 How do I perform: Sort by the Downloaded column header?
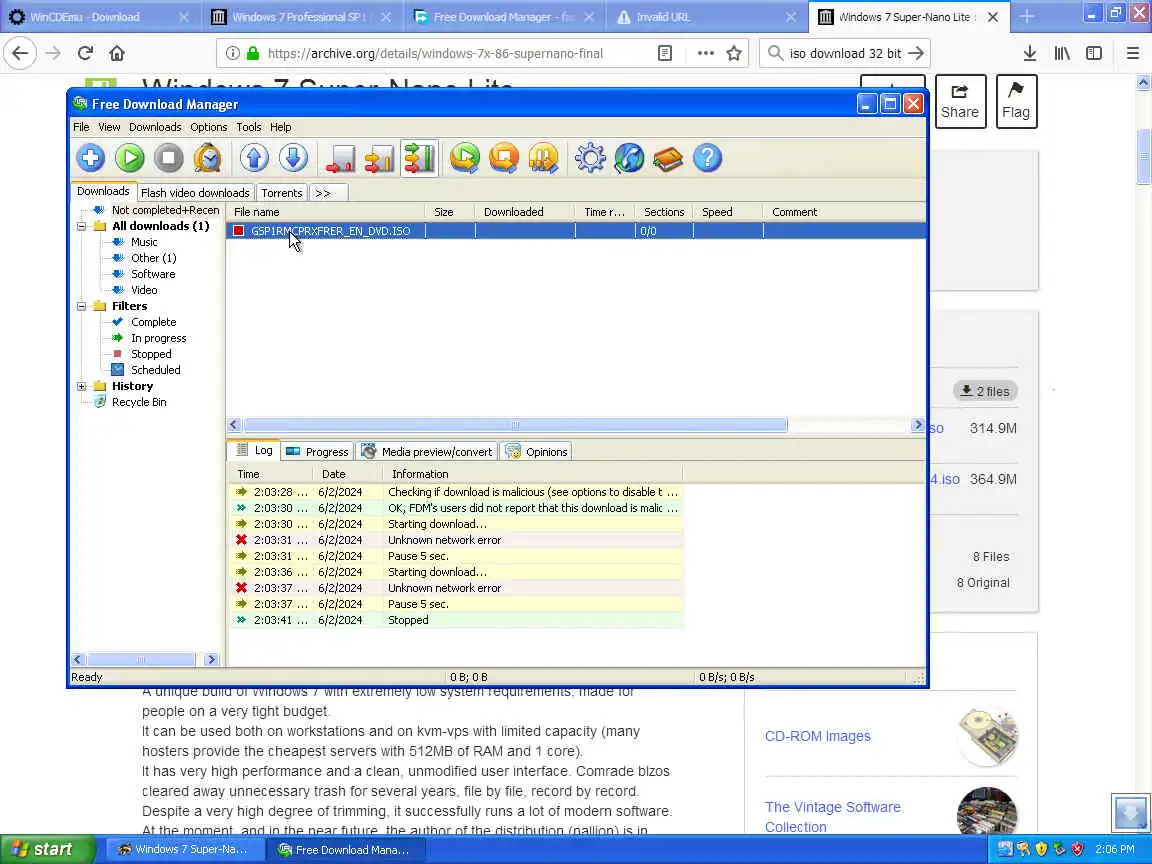(525, 212)
